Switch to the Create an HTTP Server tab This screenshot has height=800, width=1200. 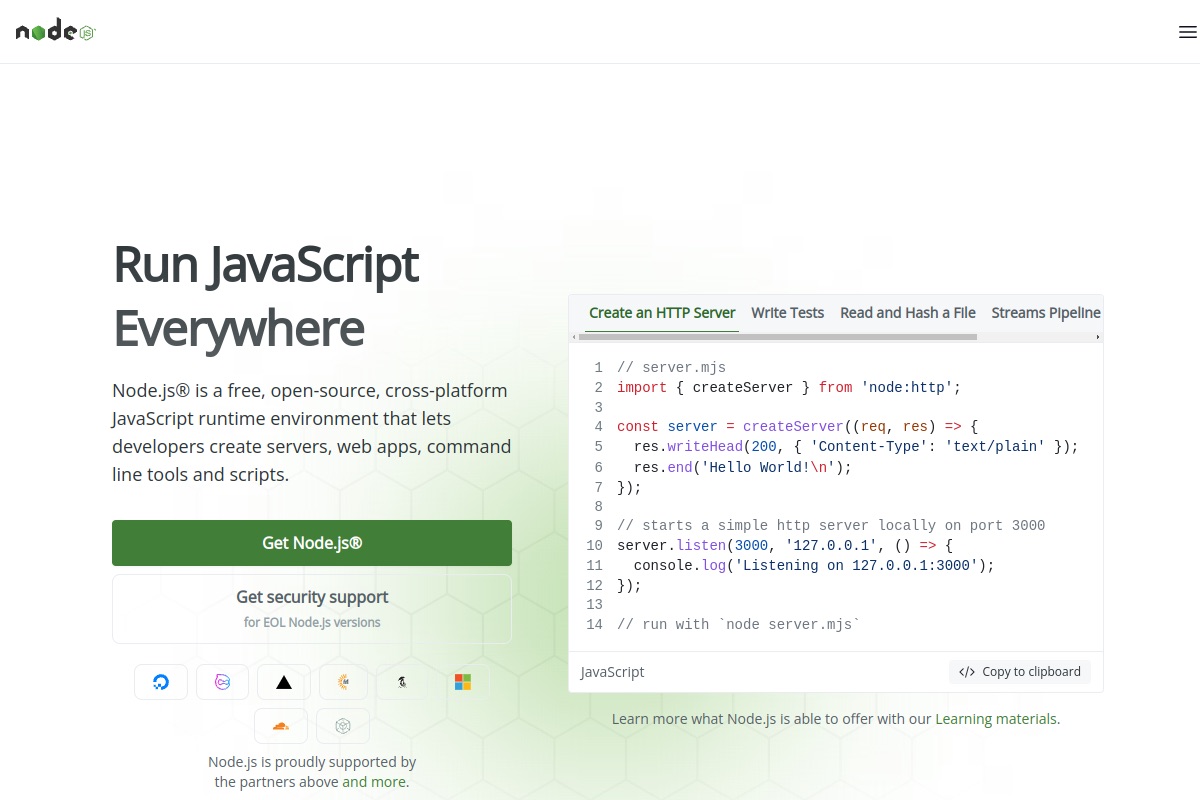point(662,313)
